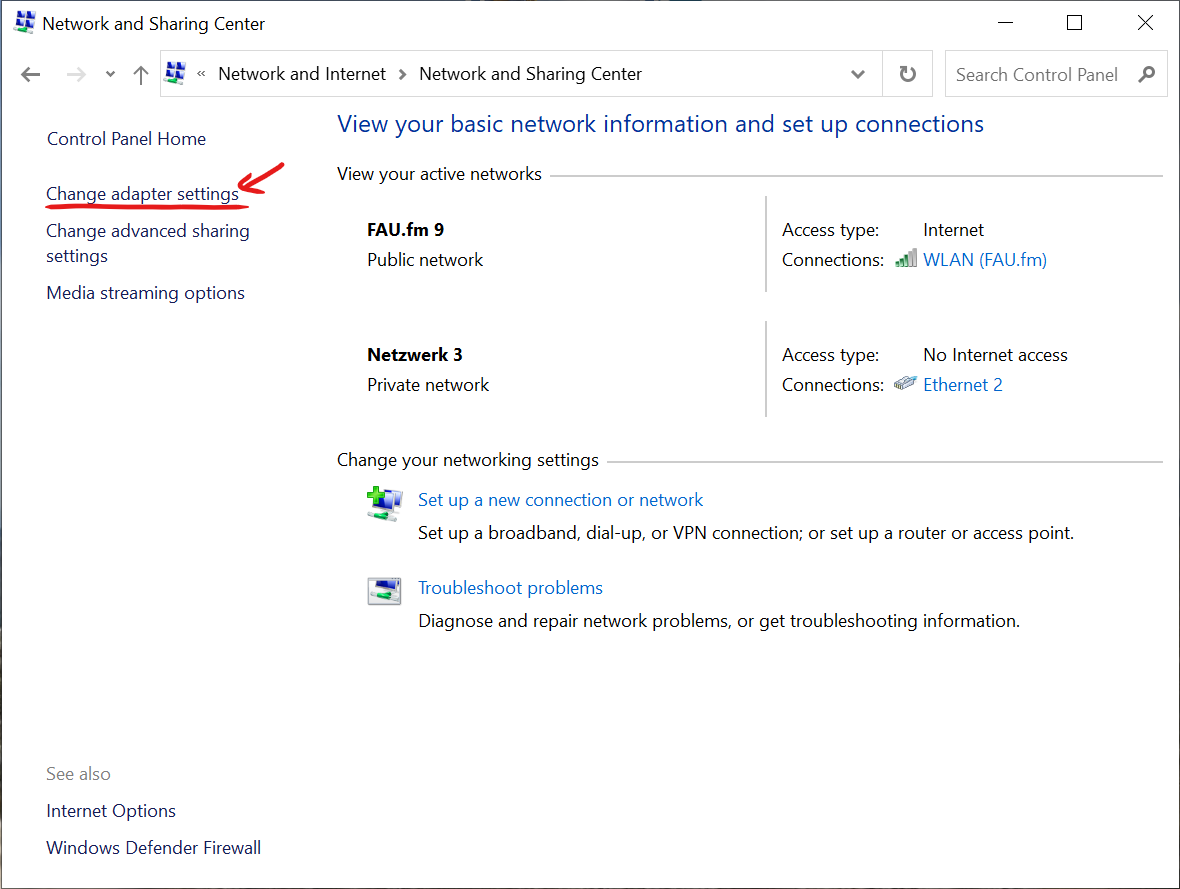Expand the breadcrumb chevron after Network and Internet
The width and height of the screenshot is (1180, 889).
click(403, 74)
